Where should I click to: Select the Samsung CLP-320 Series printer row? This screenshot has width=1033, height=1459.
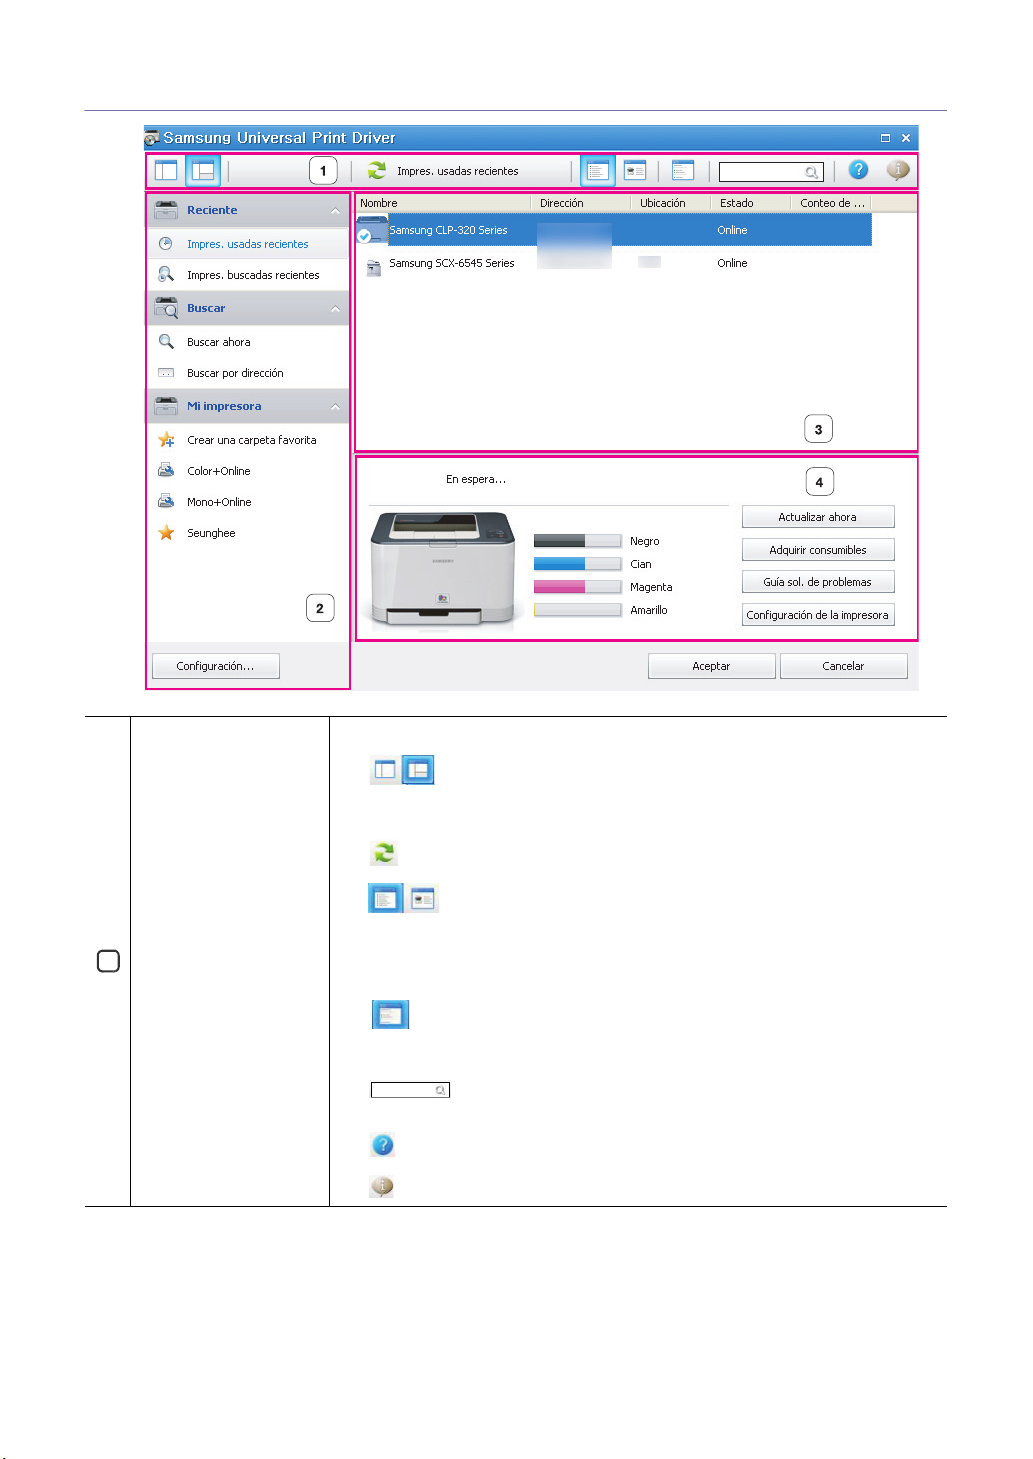pos(614,230)
